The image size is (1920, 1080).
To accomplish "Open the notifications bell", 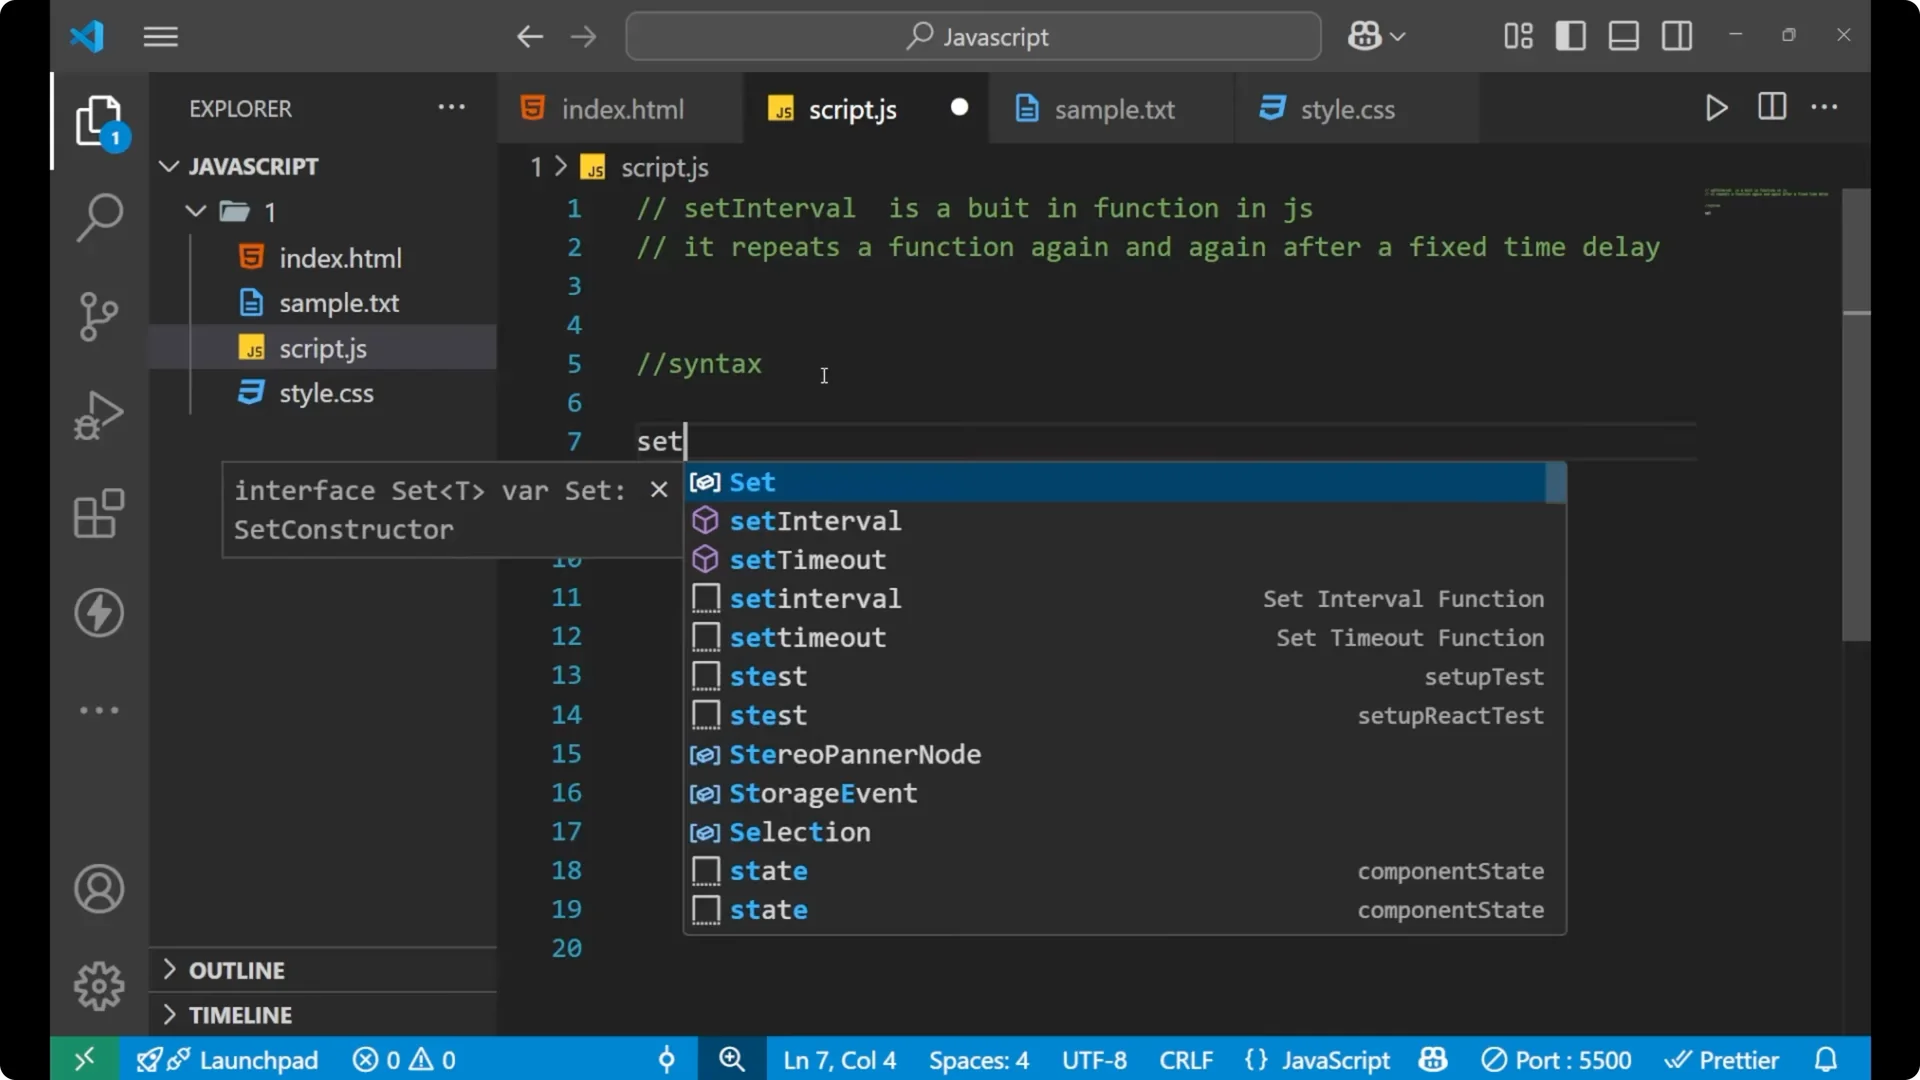I will [x=1826, y=1059].
